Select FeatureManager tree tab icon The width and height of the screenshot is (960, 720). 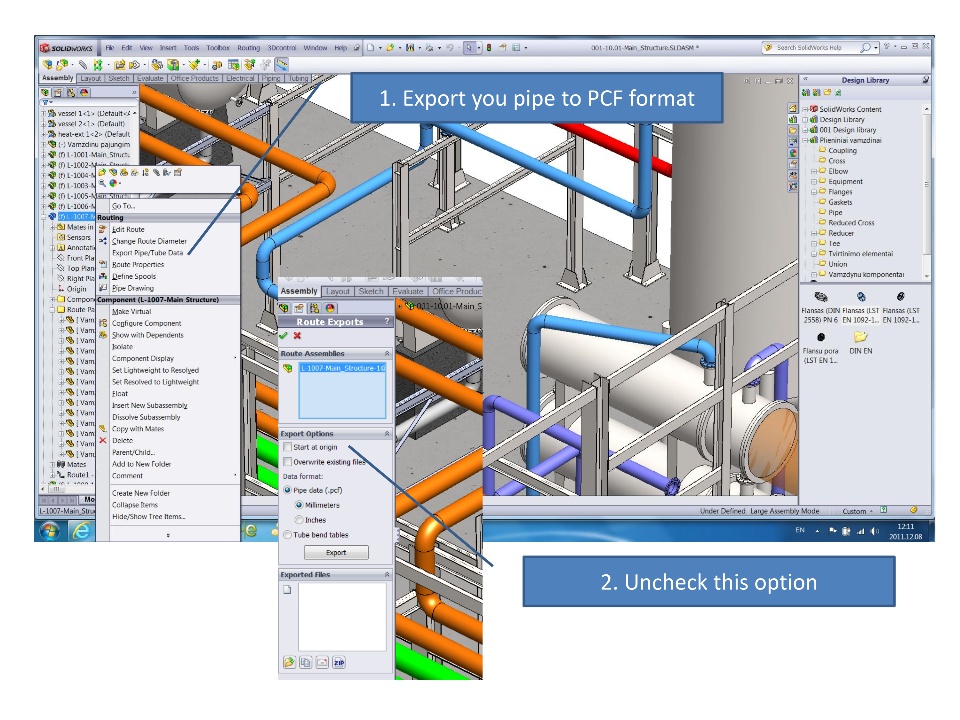45,92
